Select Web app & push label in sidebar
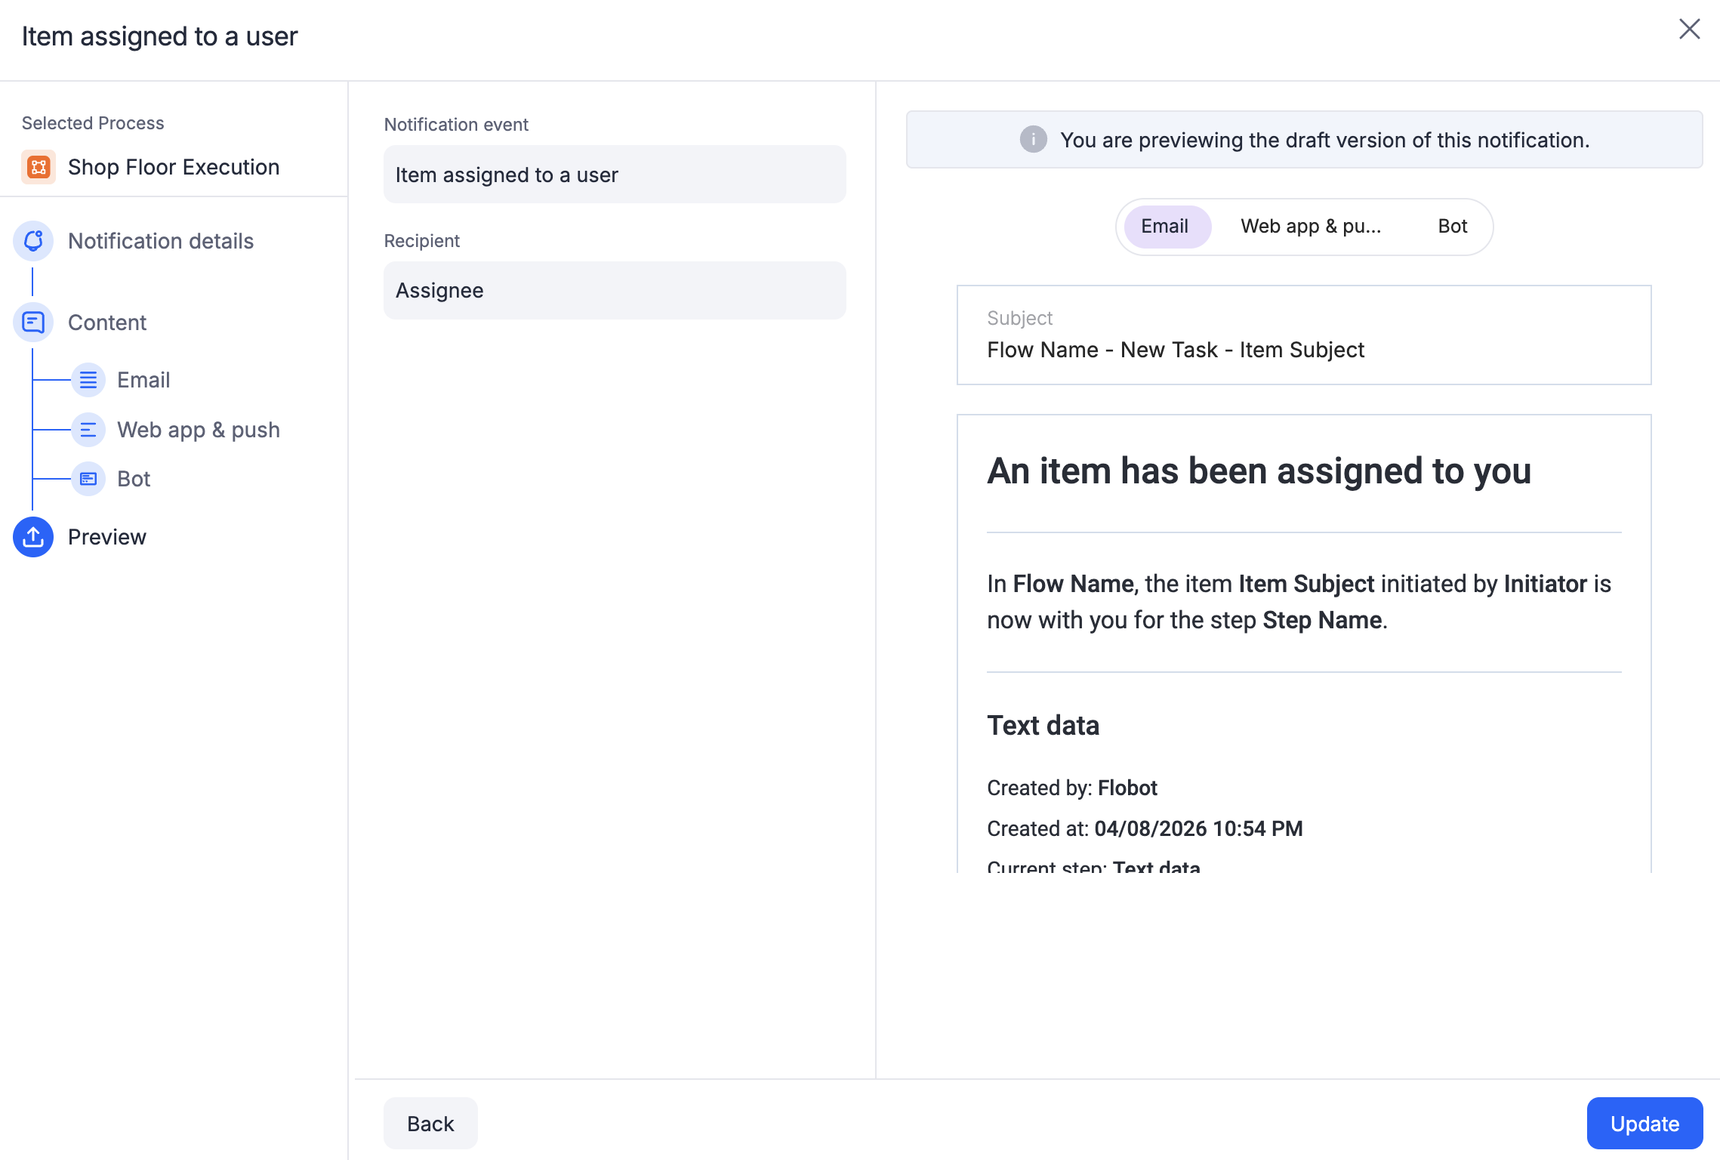The image size is (1720, 1160). 198,430
